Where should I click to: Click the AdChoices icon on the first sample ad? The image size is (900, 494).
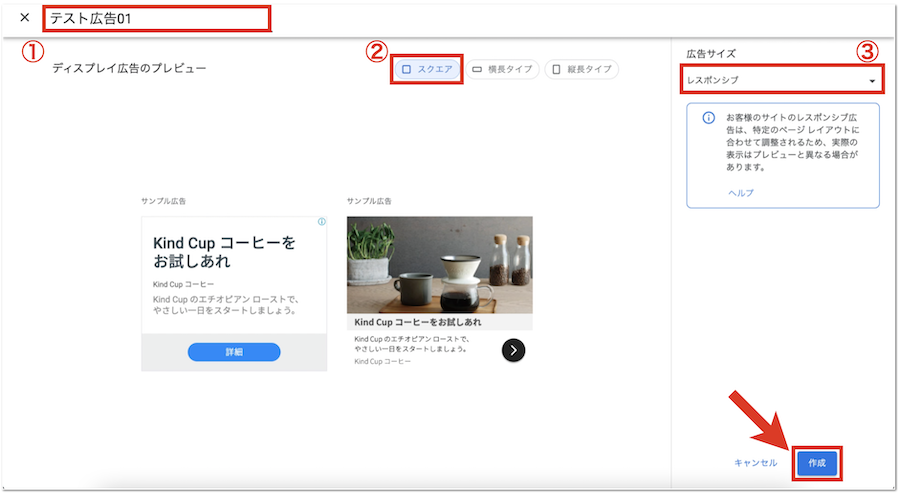(x=321, y=222)
